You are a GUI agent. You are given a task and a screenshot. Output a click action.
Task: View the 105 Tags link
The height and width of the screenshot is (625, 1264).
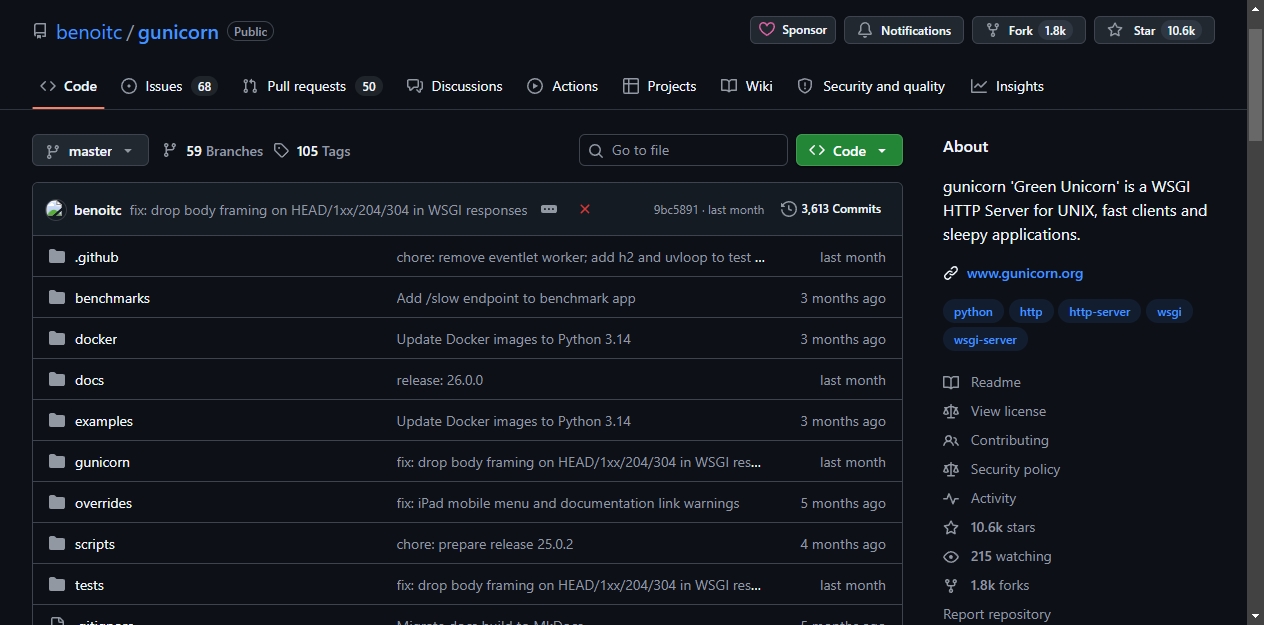pos(312,151)
